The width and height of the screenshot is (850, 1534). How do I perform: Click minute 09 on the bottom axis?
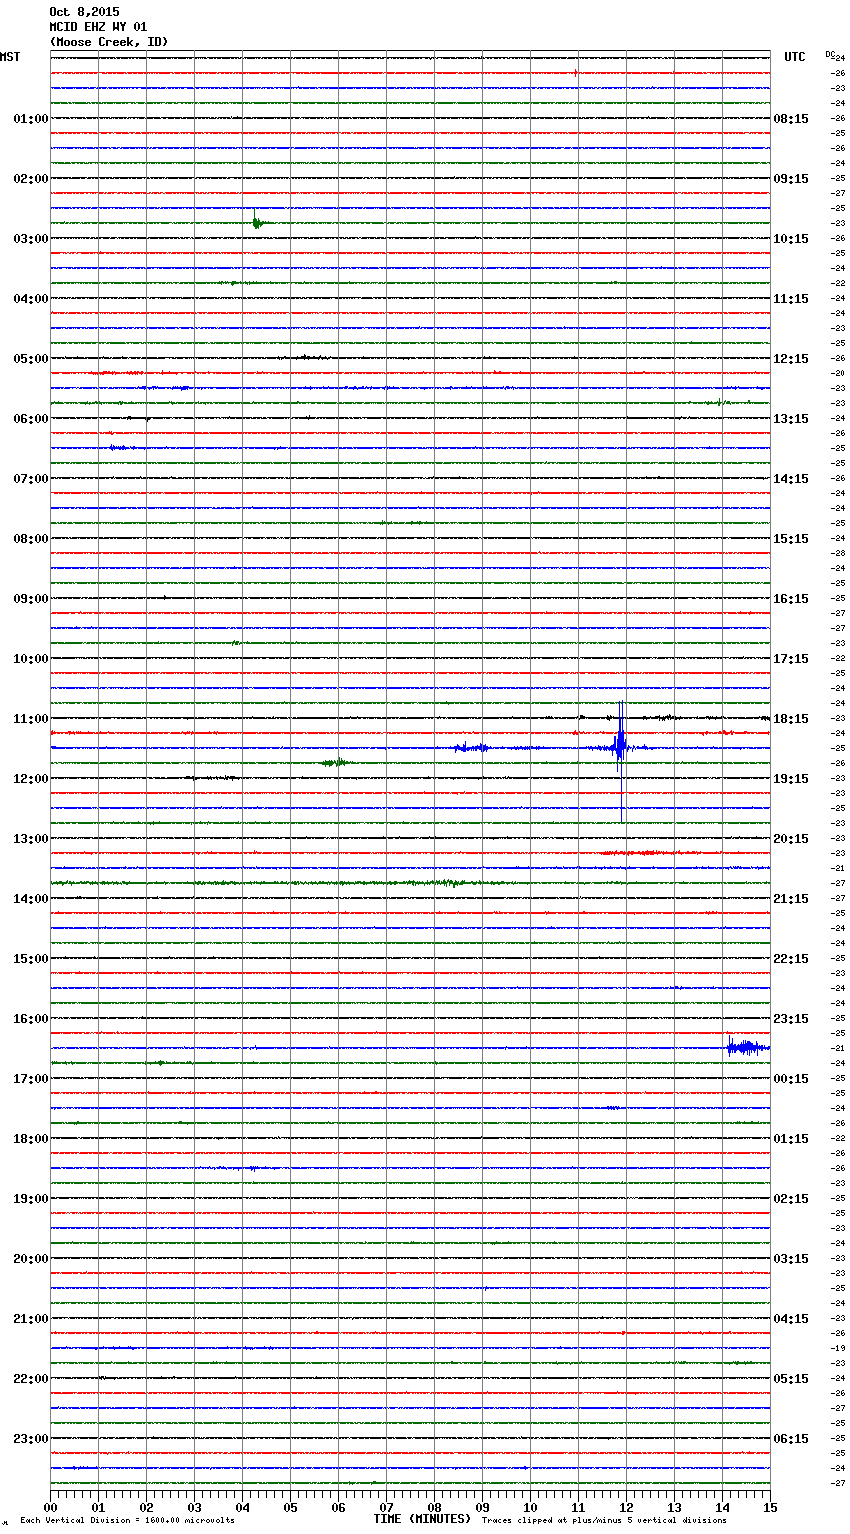(x=482, y=1508)
